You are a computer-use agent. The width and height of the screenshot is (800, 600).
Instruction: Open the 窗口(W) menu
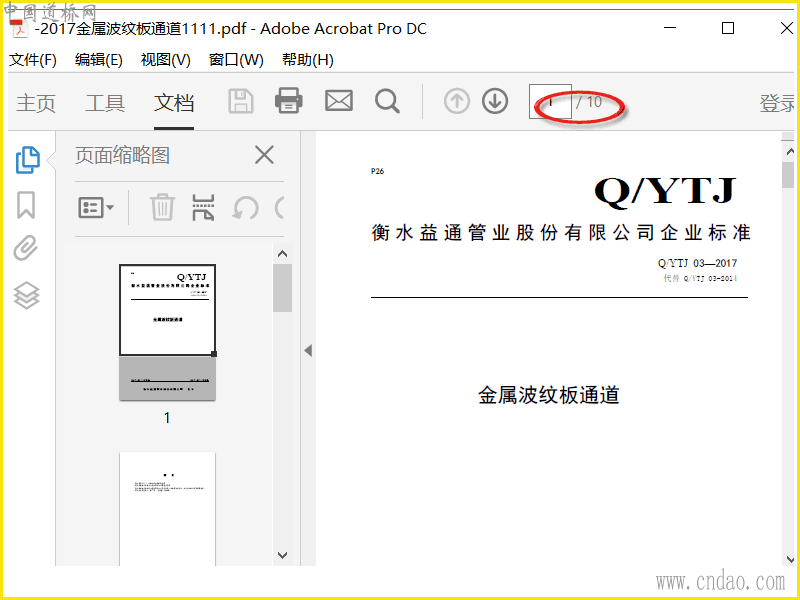click(x=236, y=60)
